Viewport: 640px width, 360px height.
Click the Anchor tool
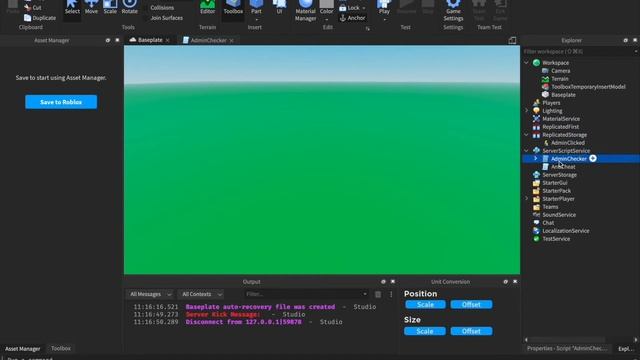click(x=352, y=18)
